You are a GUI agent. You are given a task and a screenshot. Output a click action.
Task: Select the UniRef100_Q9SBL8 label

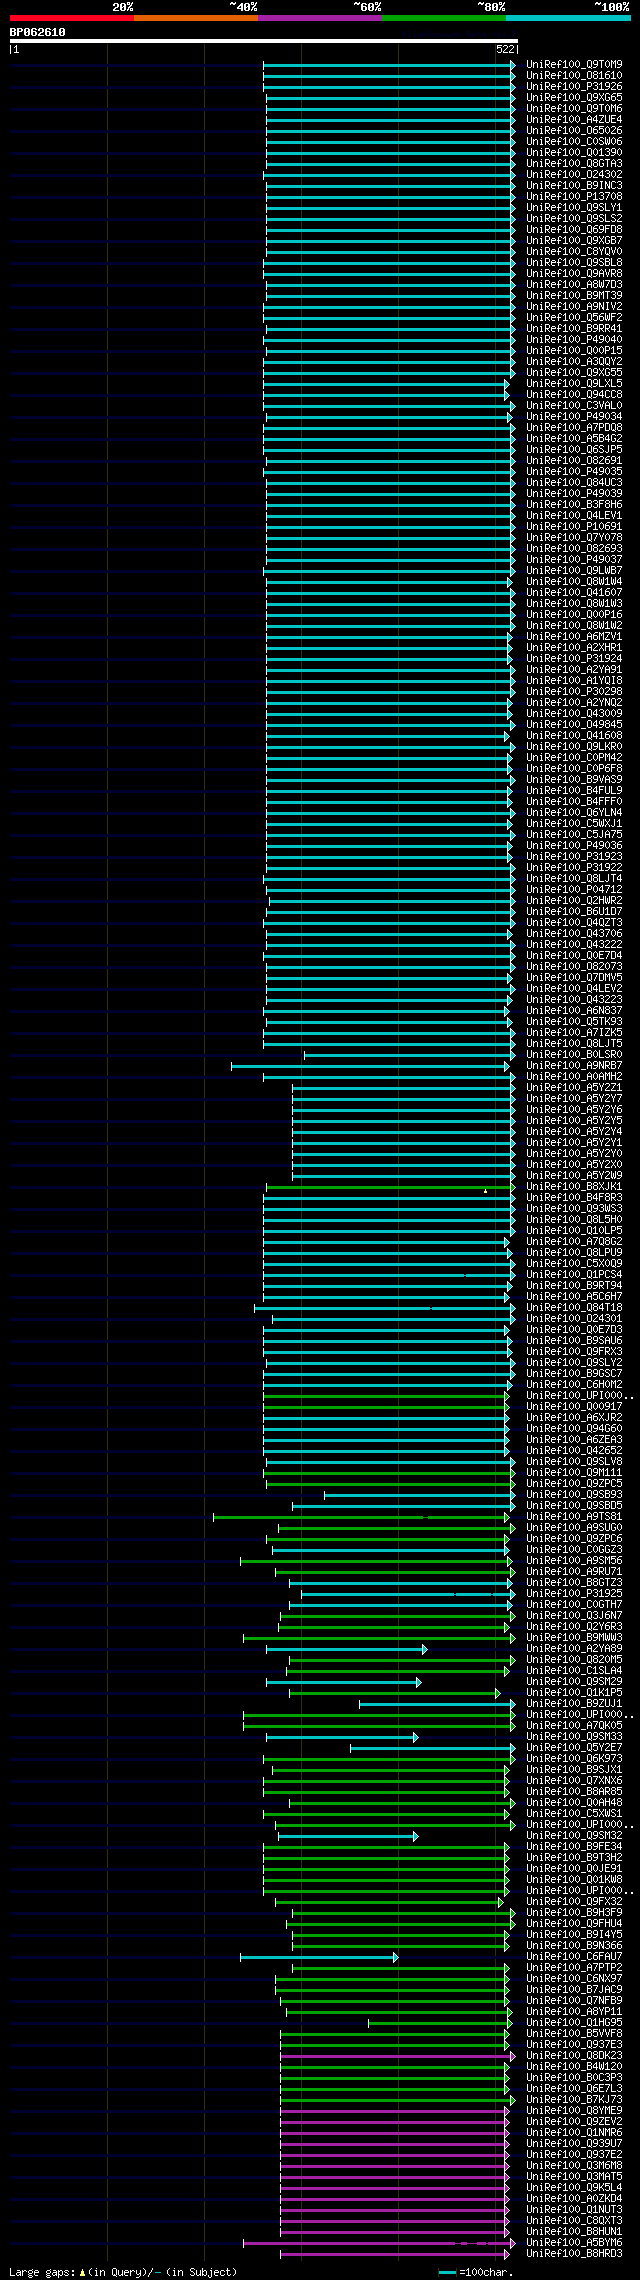coord(574,263)
